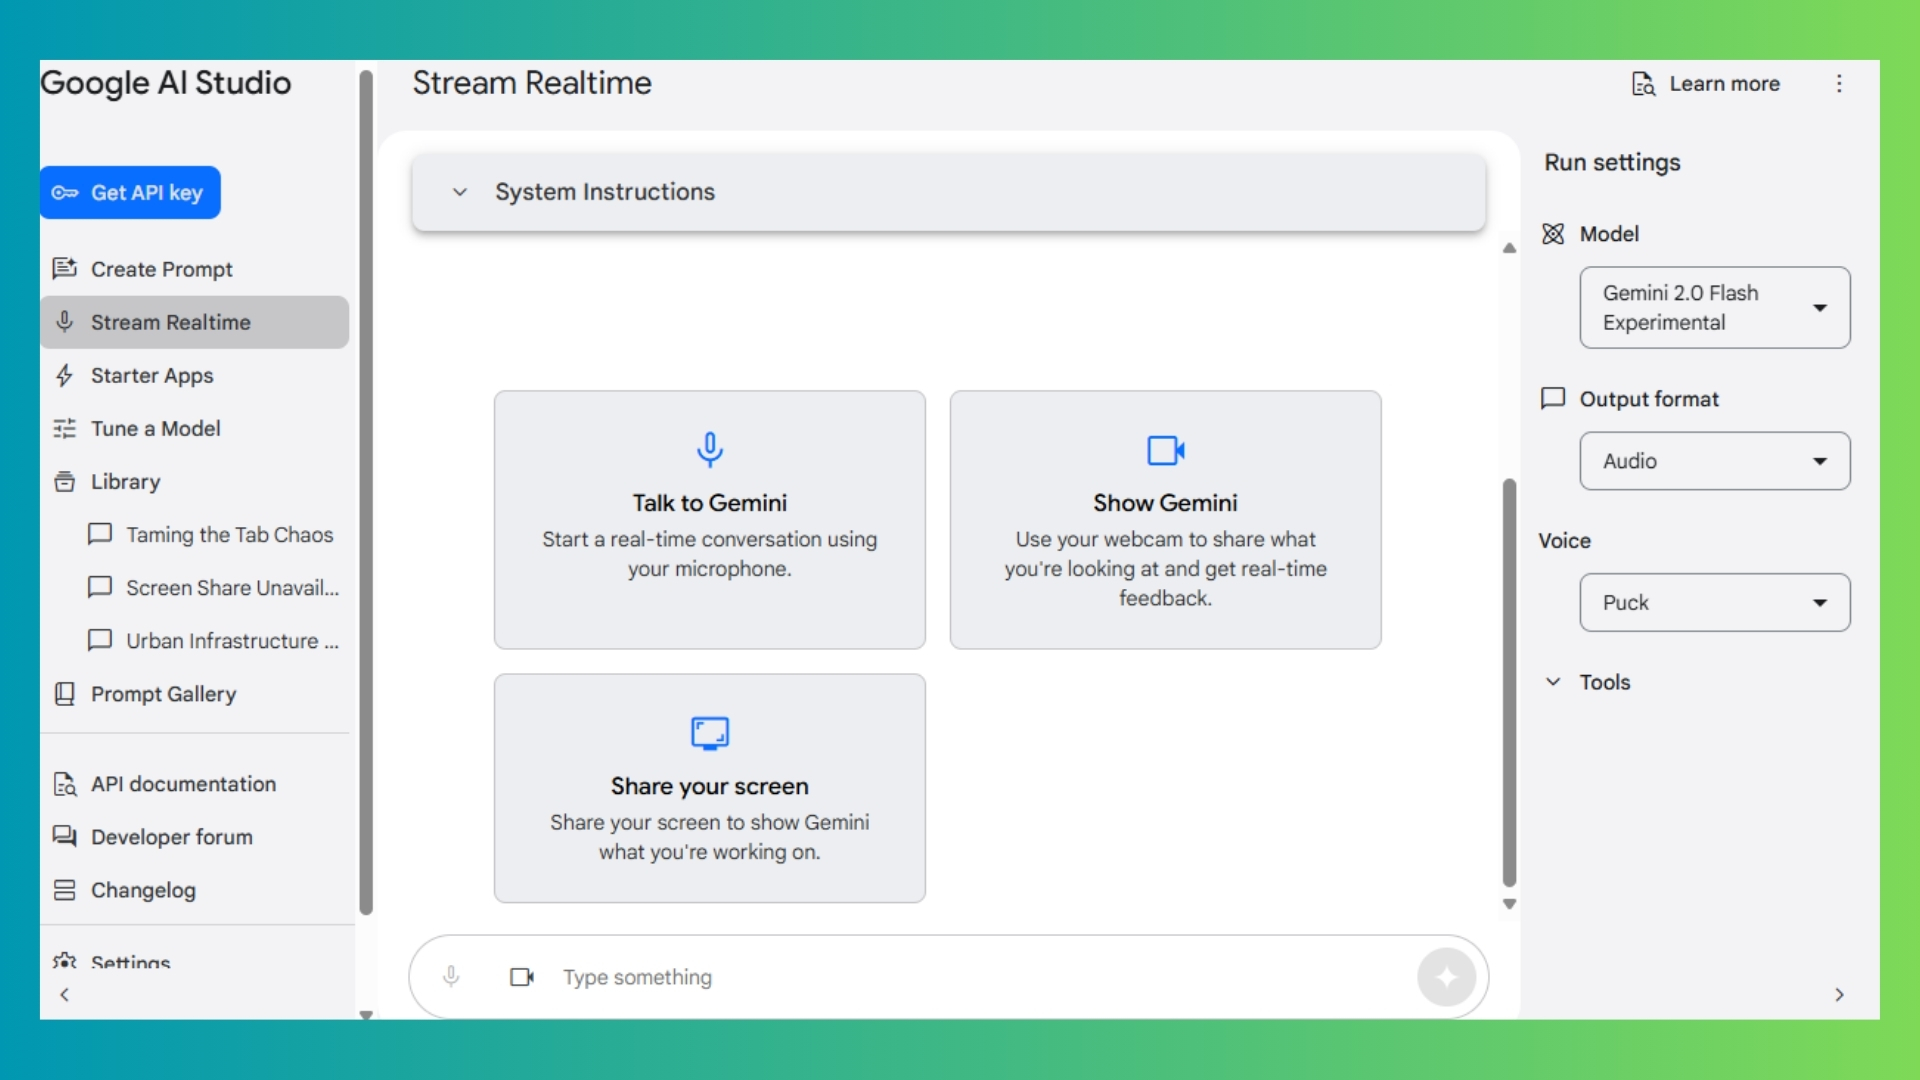Open the Output format Audio dropdown

point(1714,461)
